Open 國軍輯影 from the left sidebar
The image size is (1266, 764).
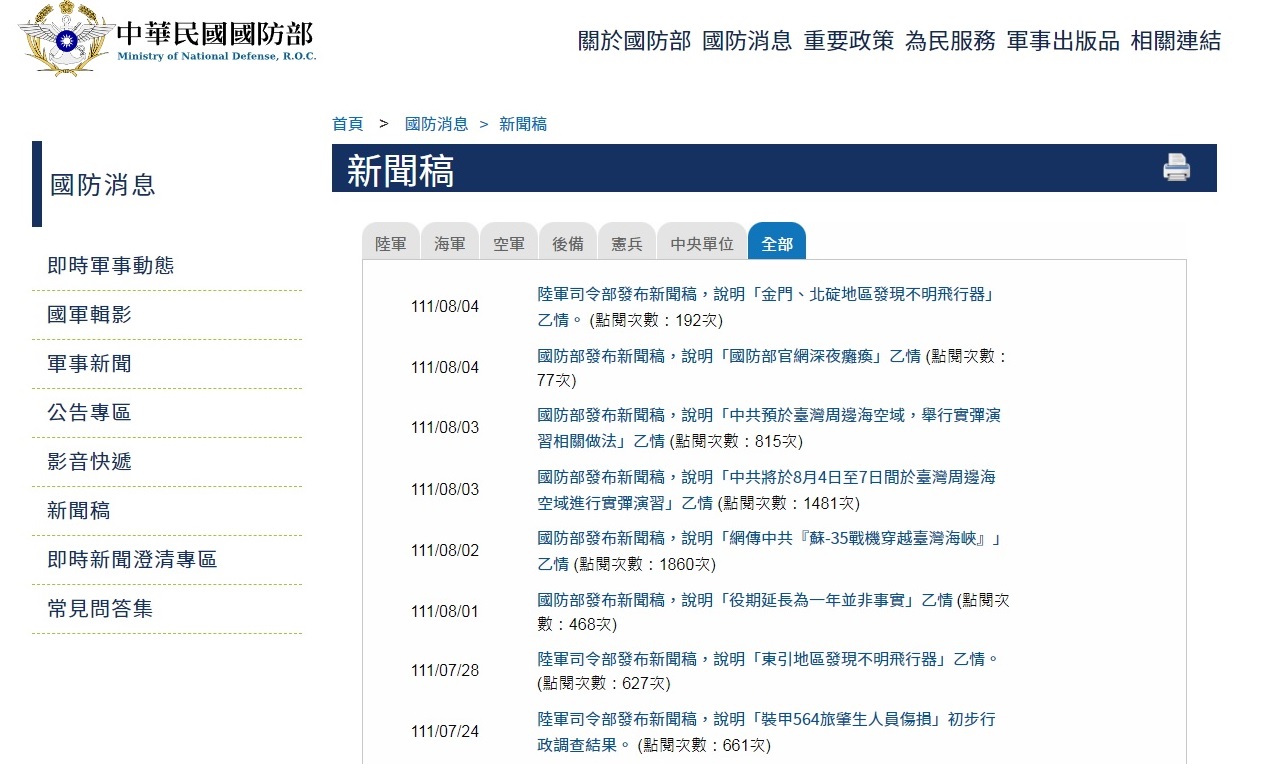click(89, 314)
